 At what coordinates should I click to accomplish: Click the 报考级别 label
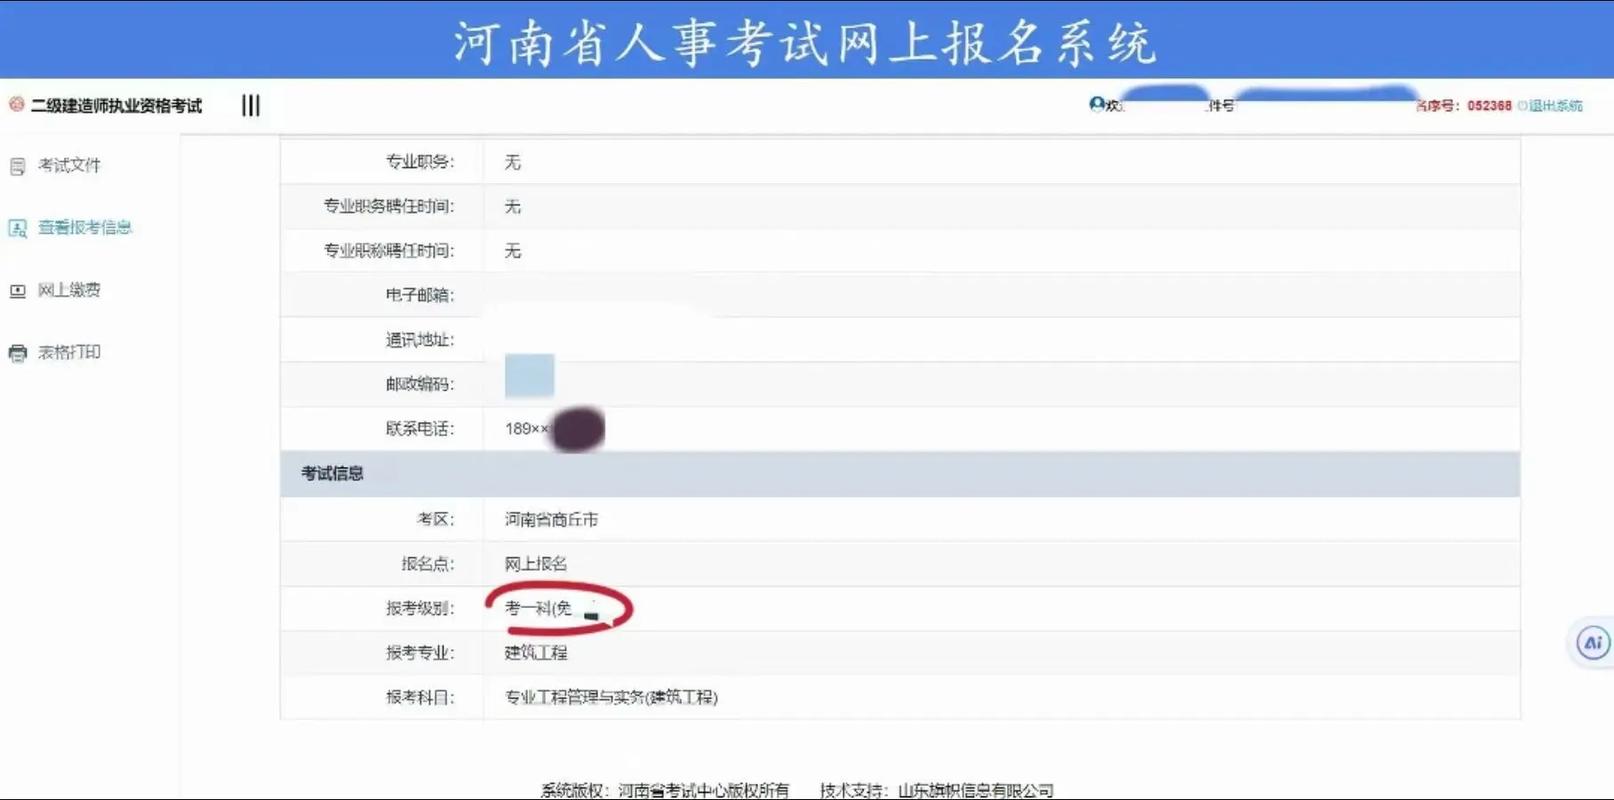pyautogui.click(x=420, y=608)
